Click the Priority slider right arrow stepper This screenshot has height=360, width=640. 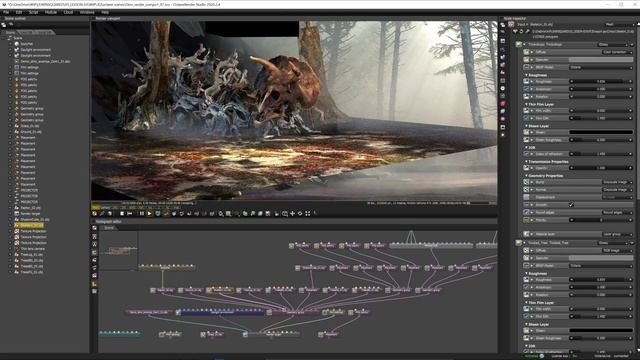pyautogui.click(x=631, y=220)
